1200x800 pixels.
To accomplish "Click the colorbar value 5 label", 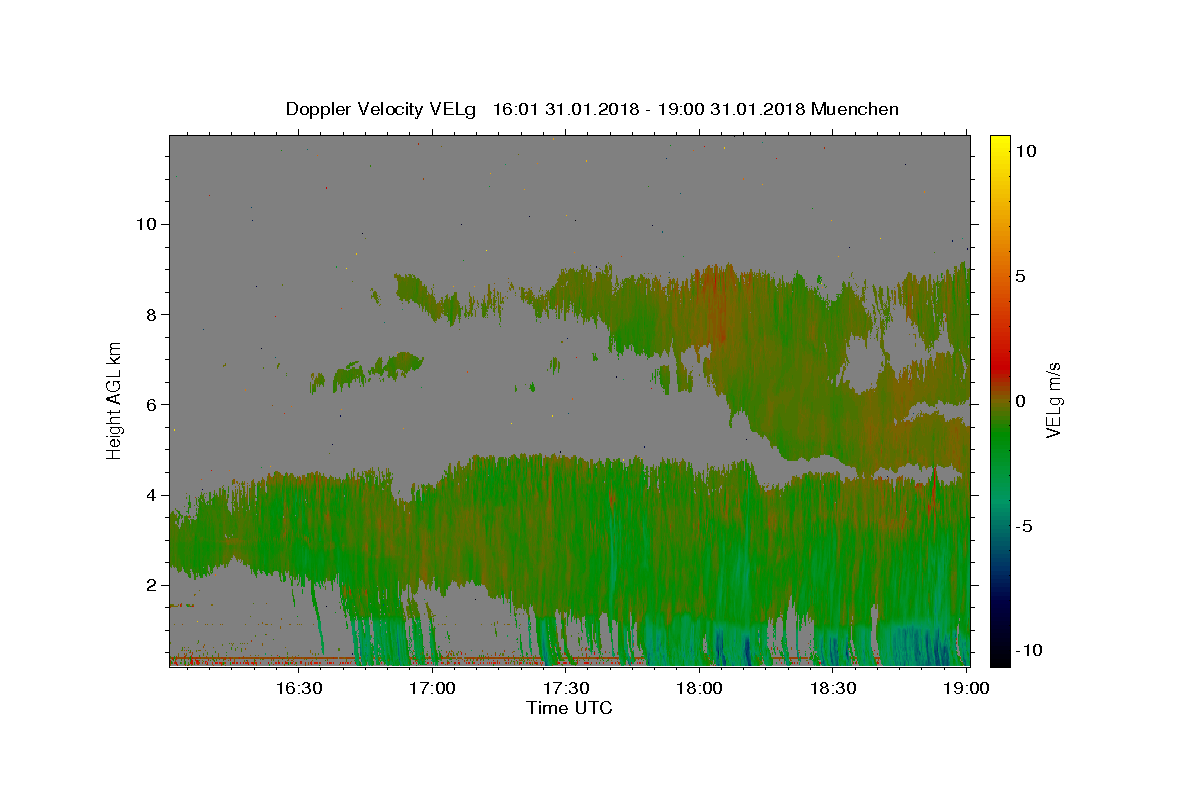I will point(1021,276).
